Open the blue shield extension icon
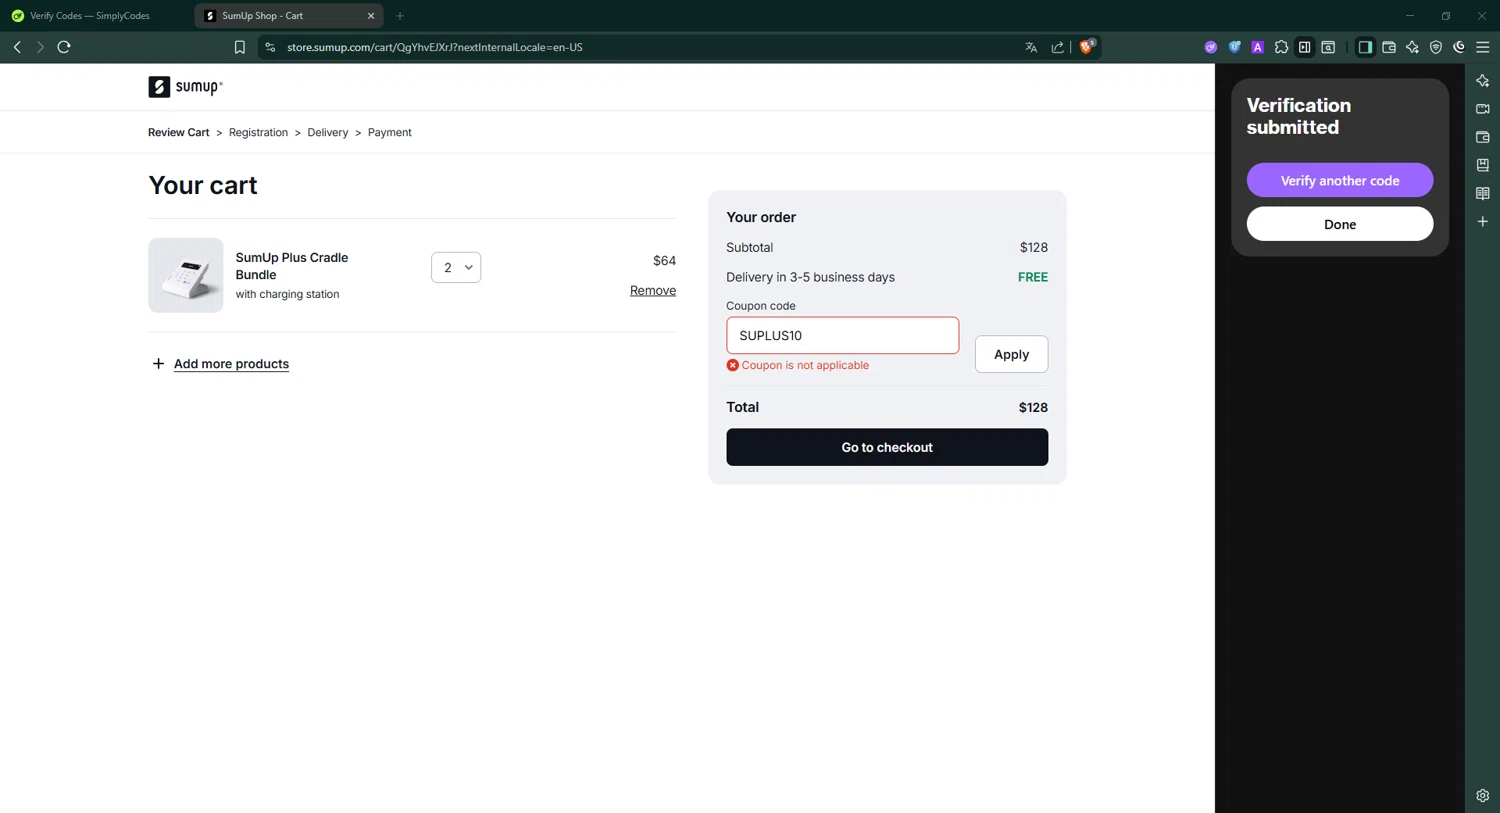1500x813 pixels. coord(1235,47)
